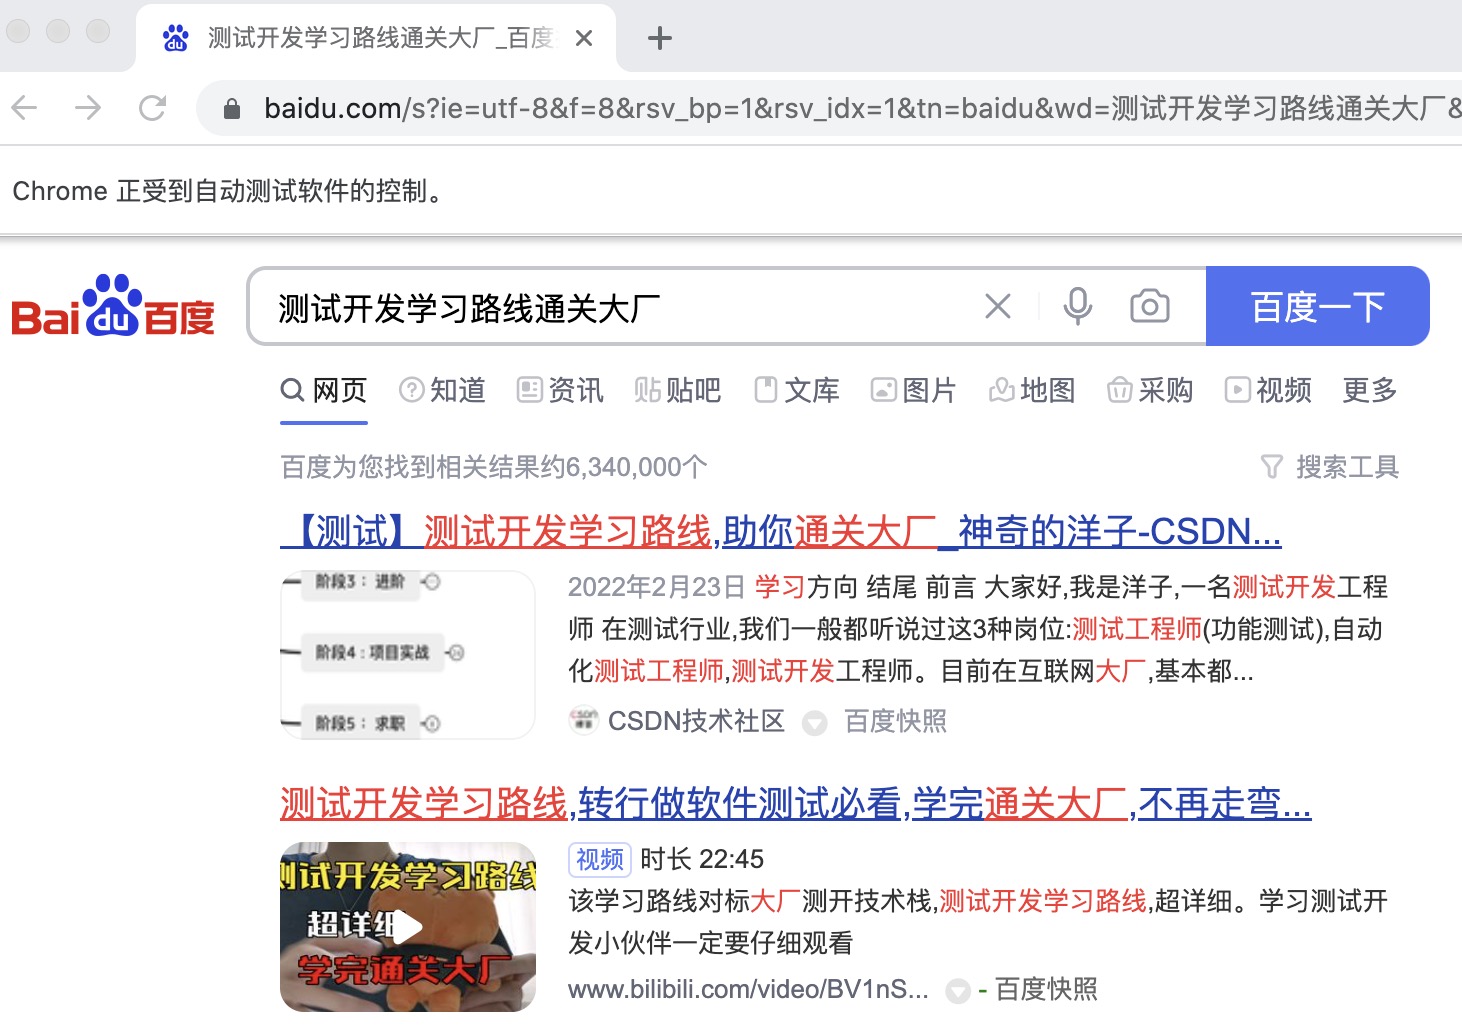Clear the search box with the X icon
Viewport: 1462px width, 1036px height.
coord(998,306)
